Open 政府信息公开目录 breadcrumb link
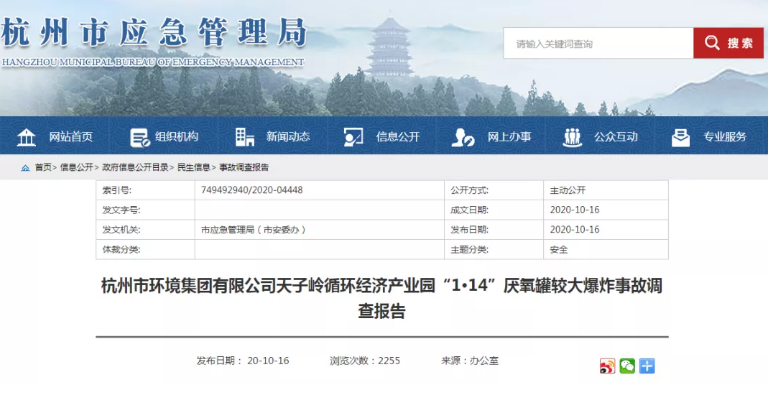The image size is (770, 401). 135,168
